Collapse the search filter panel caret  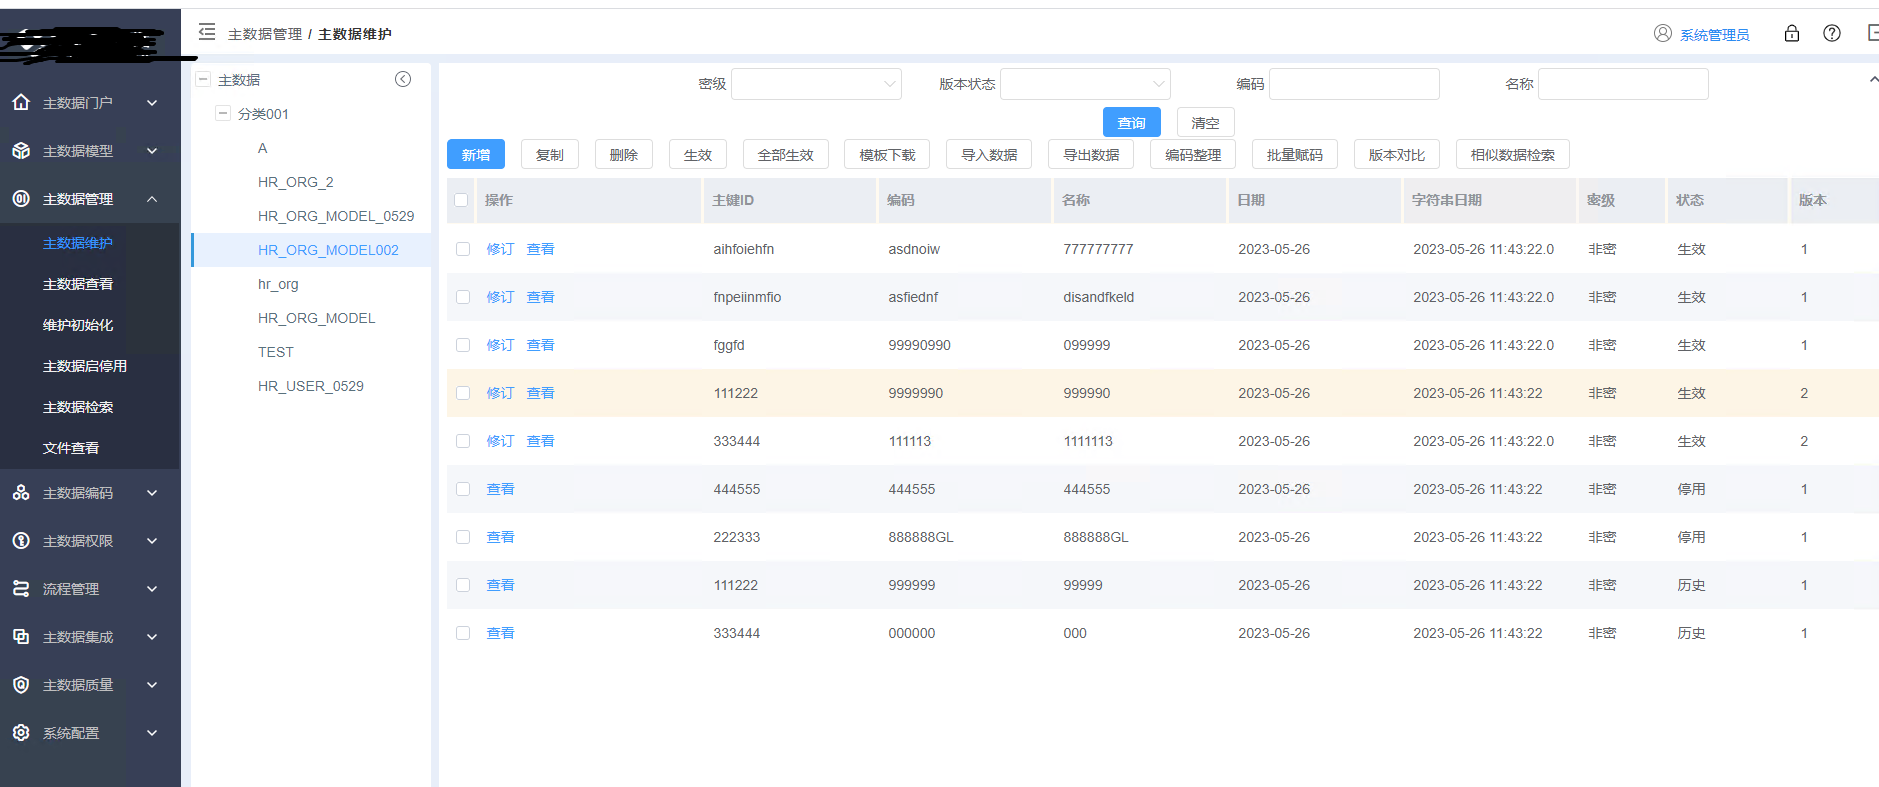tap(1873, 80)
